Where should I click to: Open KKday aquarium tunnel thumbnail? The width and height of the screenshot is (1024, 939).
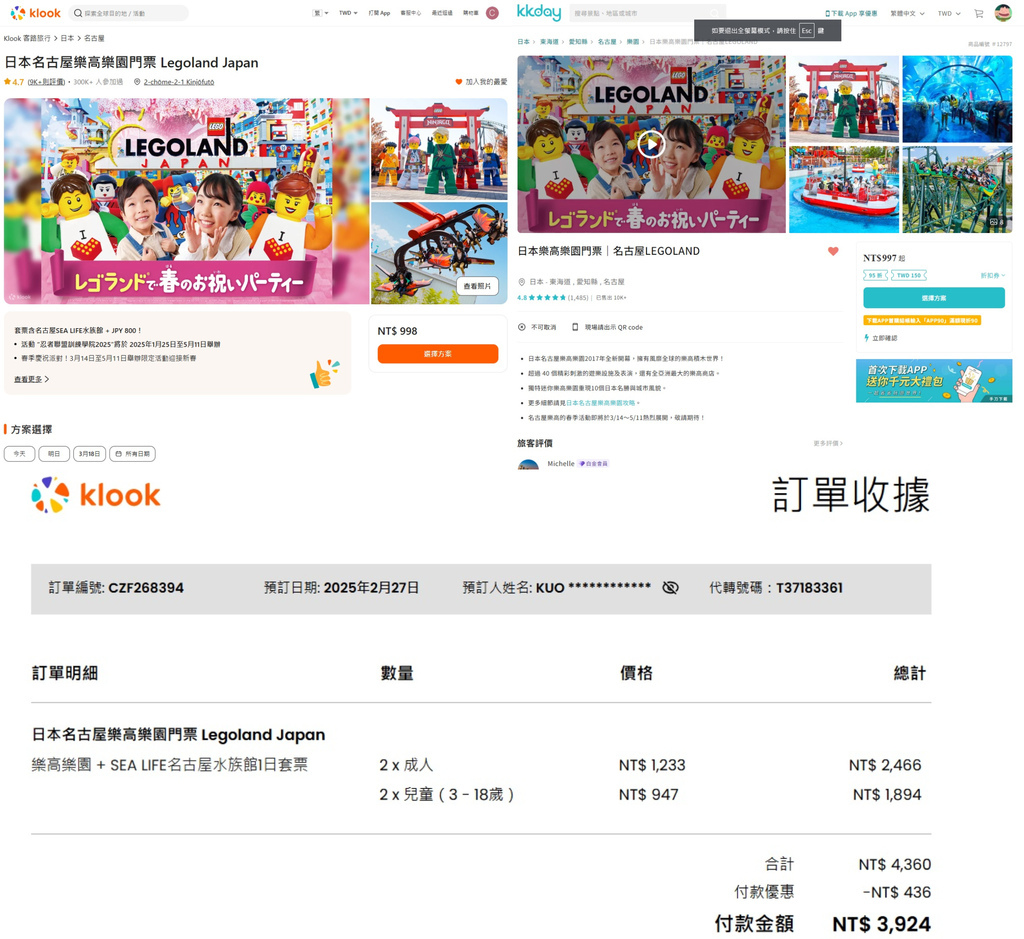(x=957, y=99)
